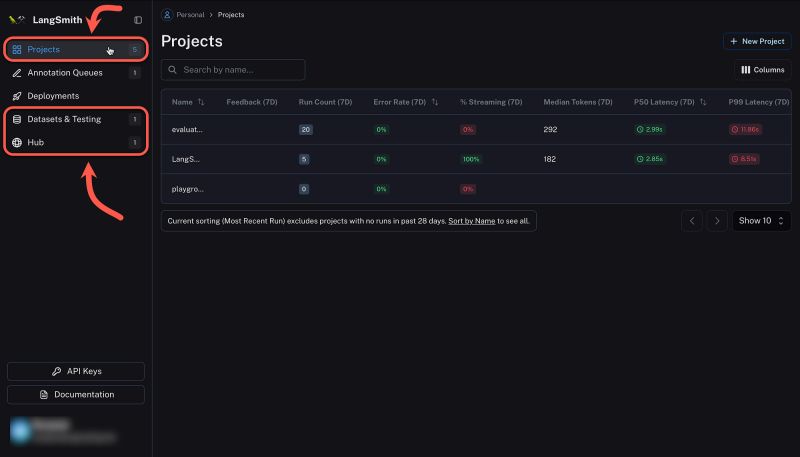
Task: Sort projects by Name column arrows
Action: coord(201,102)
